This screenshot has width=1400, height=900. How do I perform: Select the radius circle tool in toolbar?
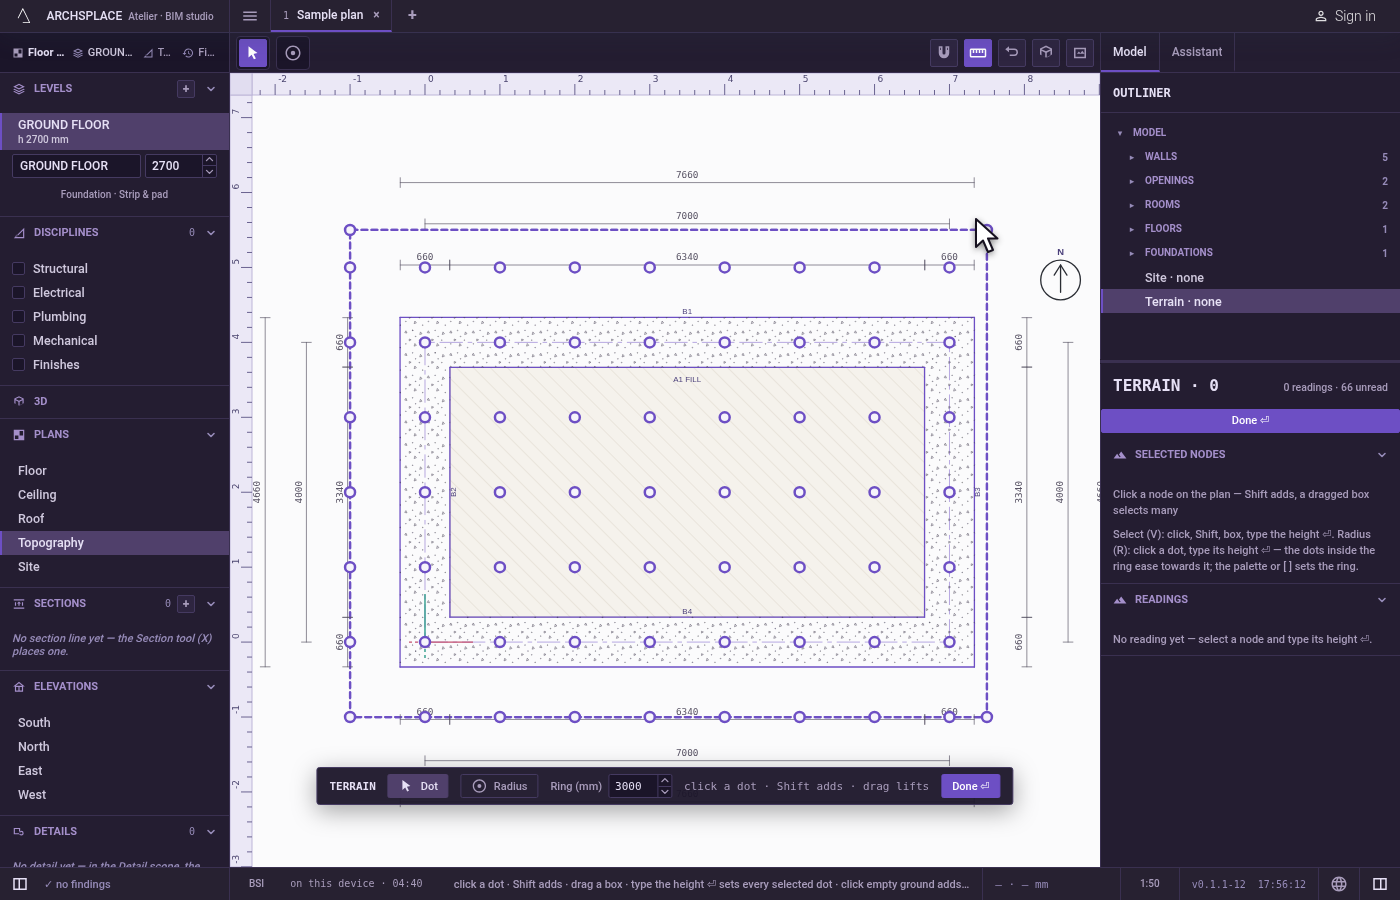[293, 53]
